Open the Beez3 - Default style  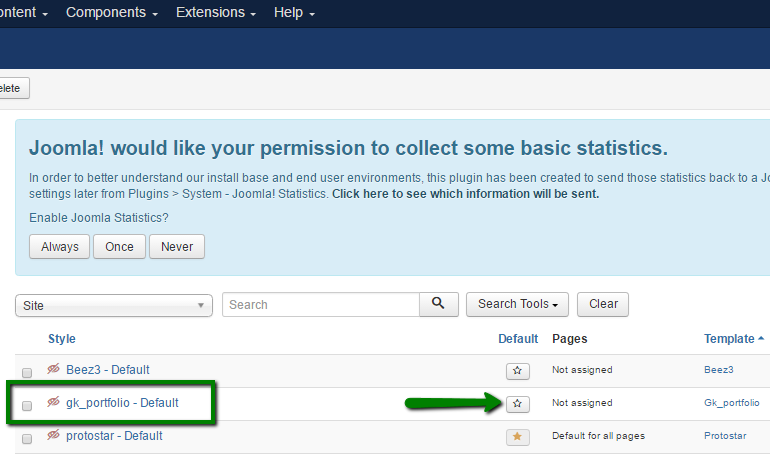(108, 370)
